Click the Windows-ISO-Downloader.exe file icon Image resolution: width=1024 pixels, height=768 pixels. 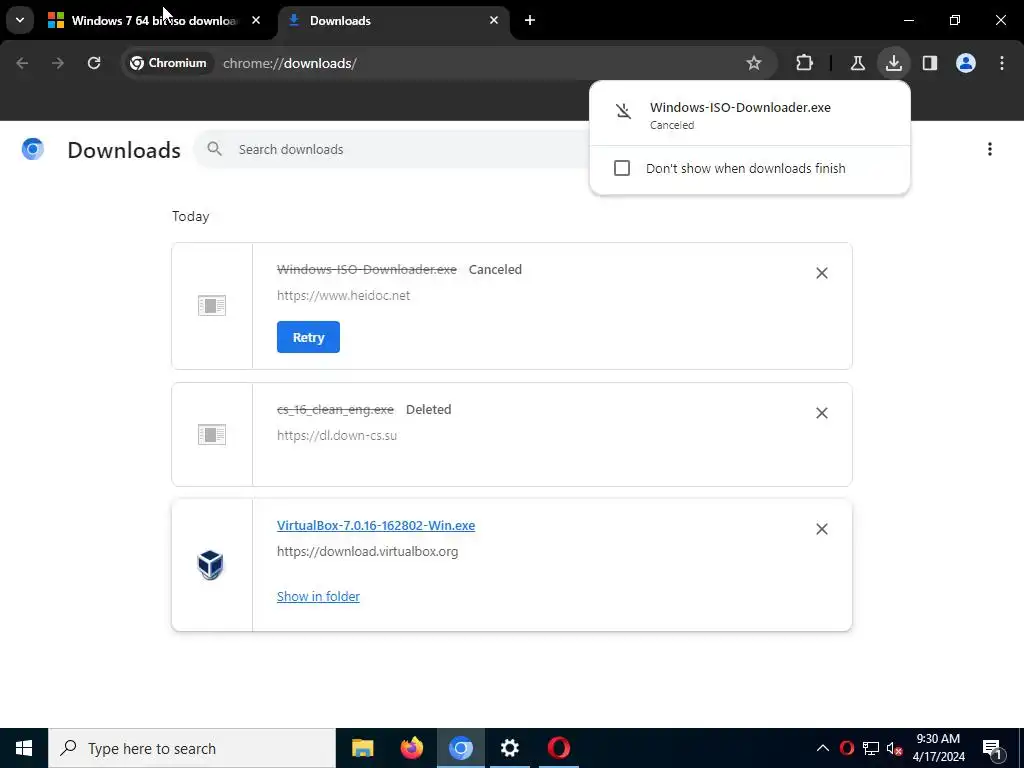pos(212,305)
